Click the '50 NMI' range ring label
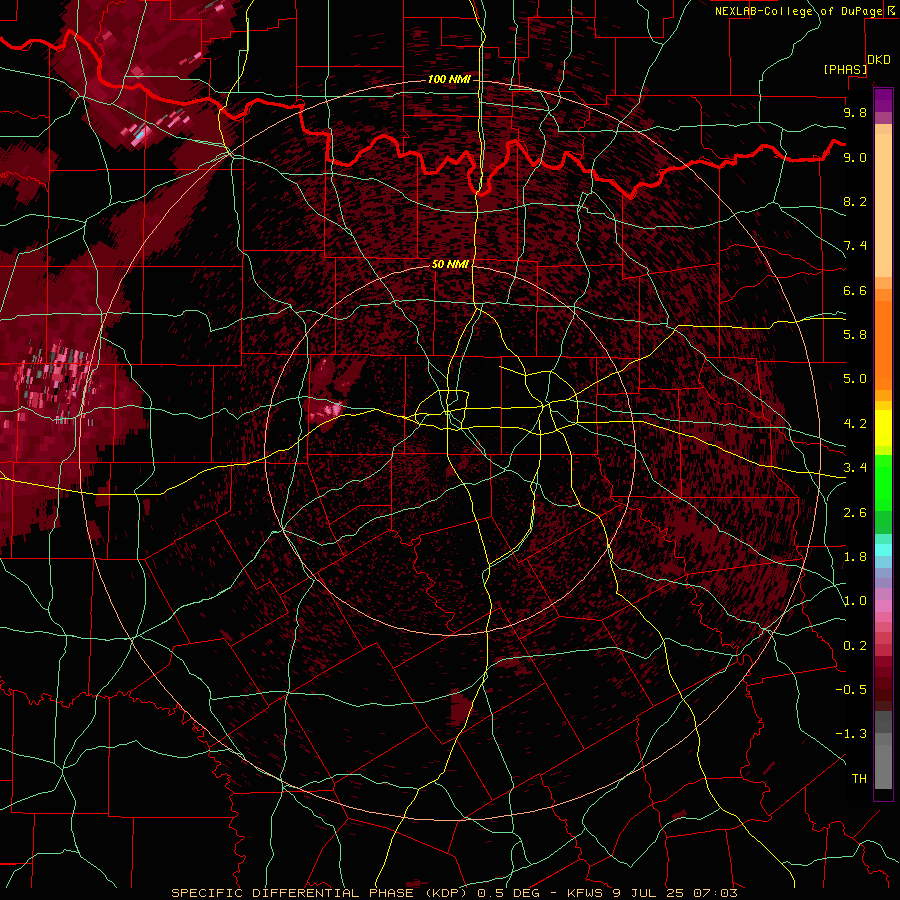This screenshot has width=900, height=900. [450, 264]
